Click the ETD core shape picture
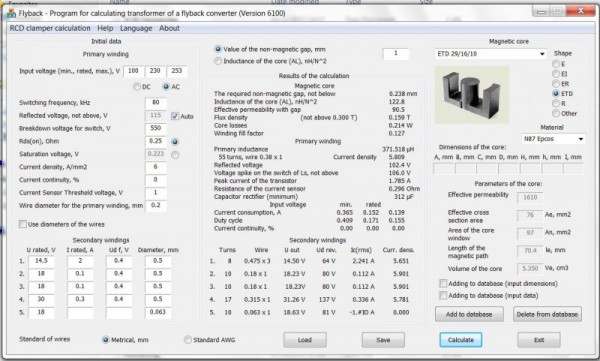 pyautogui.click(x=472, y=94)
